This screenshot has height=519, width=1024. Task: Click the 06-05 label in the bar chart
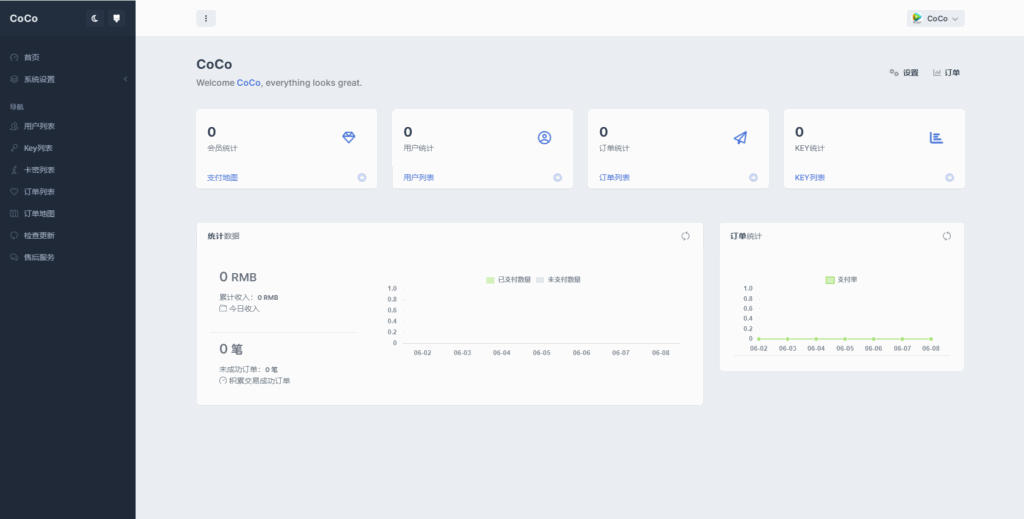[x=541, y=353]
